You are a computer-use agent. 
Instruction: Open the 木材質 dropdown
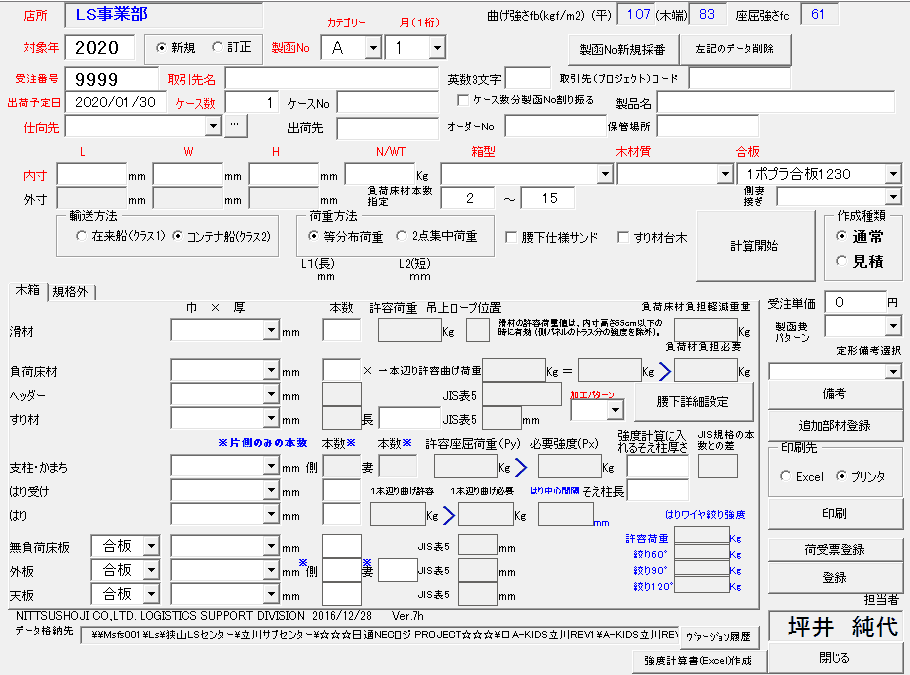pyautogui.click(x=724, y=174)
